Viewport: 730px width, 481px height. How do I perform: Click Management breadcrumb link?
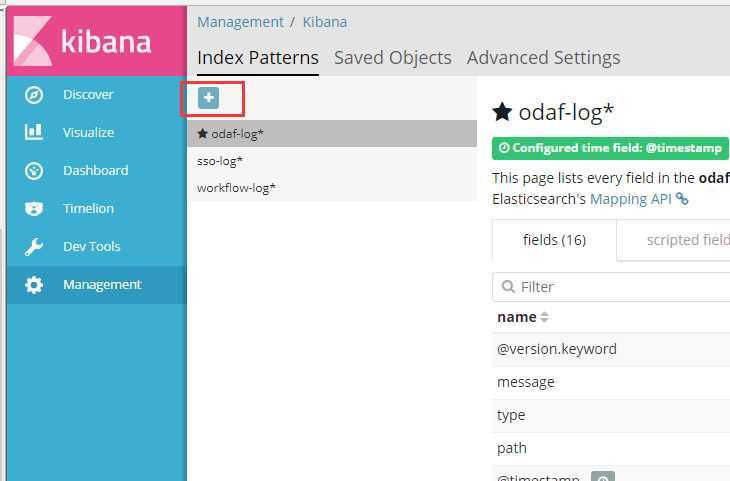(240, 22)
